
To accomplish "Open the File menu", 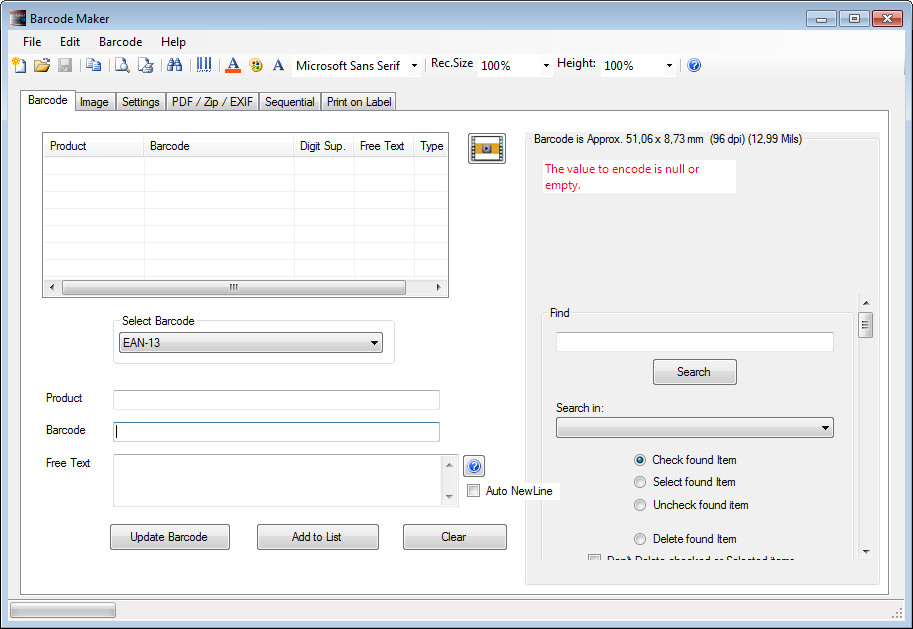I will pyautogui.click(x=32, y=42).
